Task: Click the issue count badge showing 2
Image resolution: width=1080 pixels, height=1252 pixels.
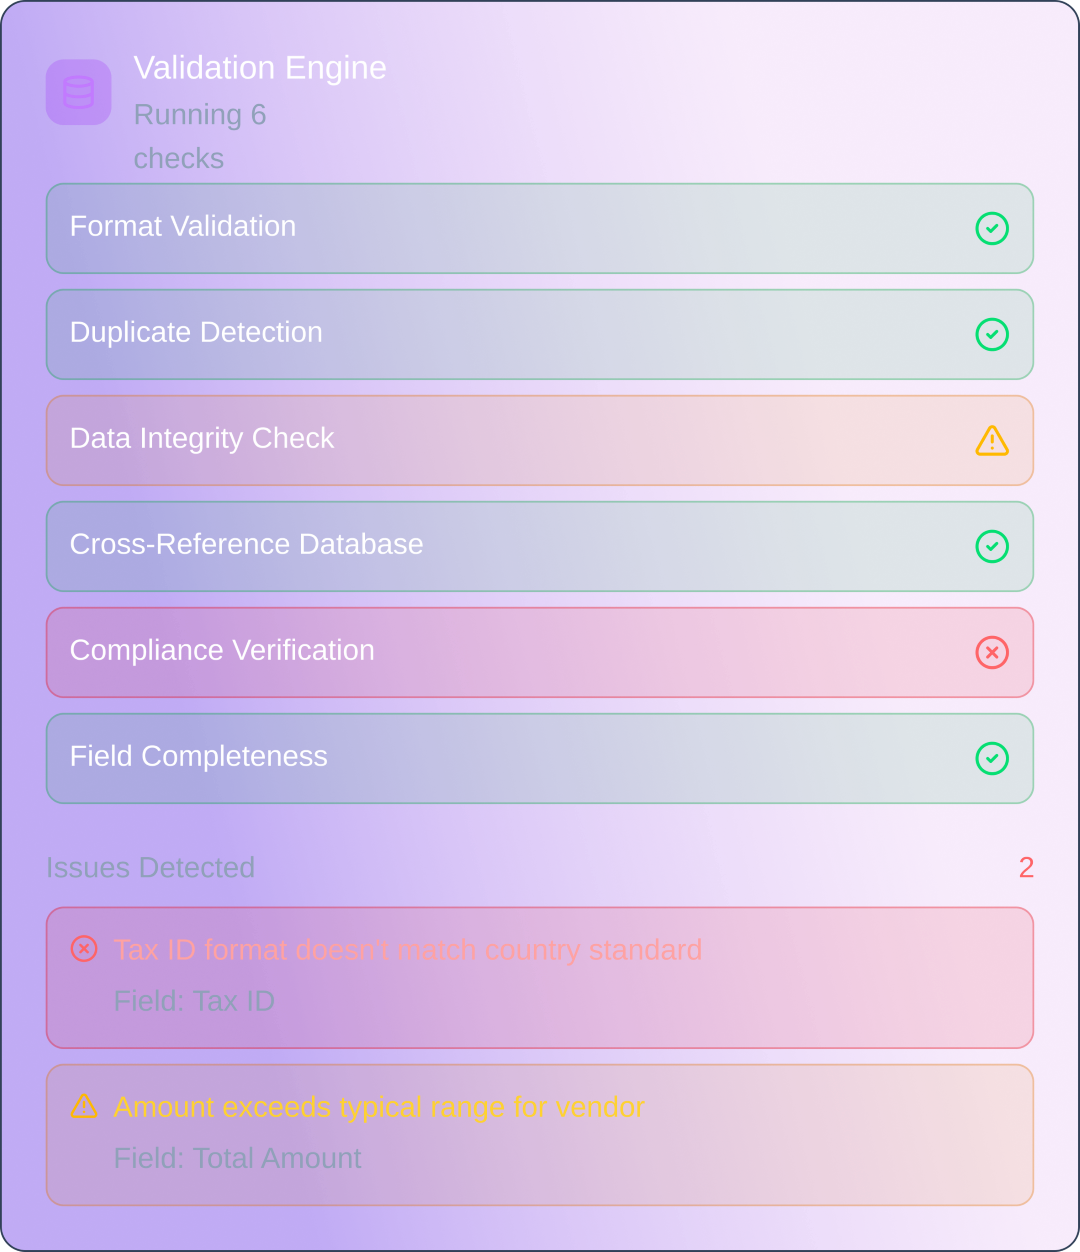Action: (1026, 868)
